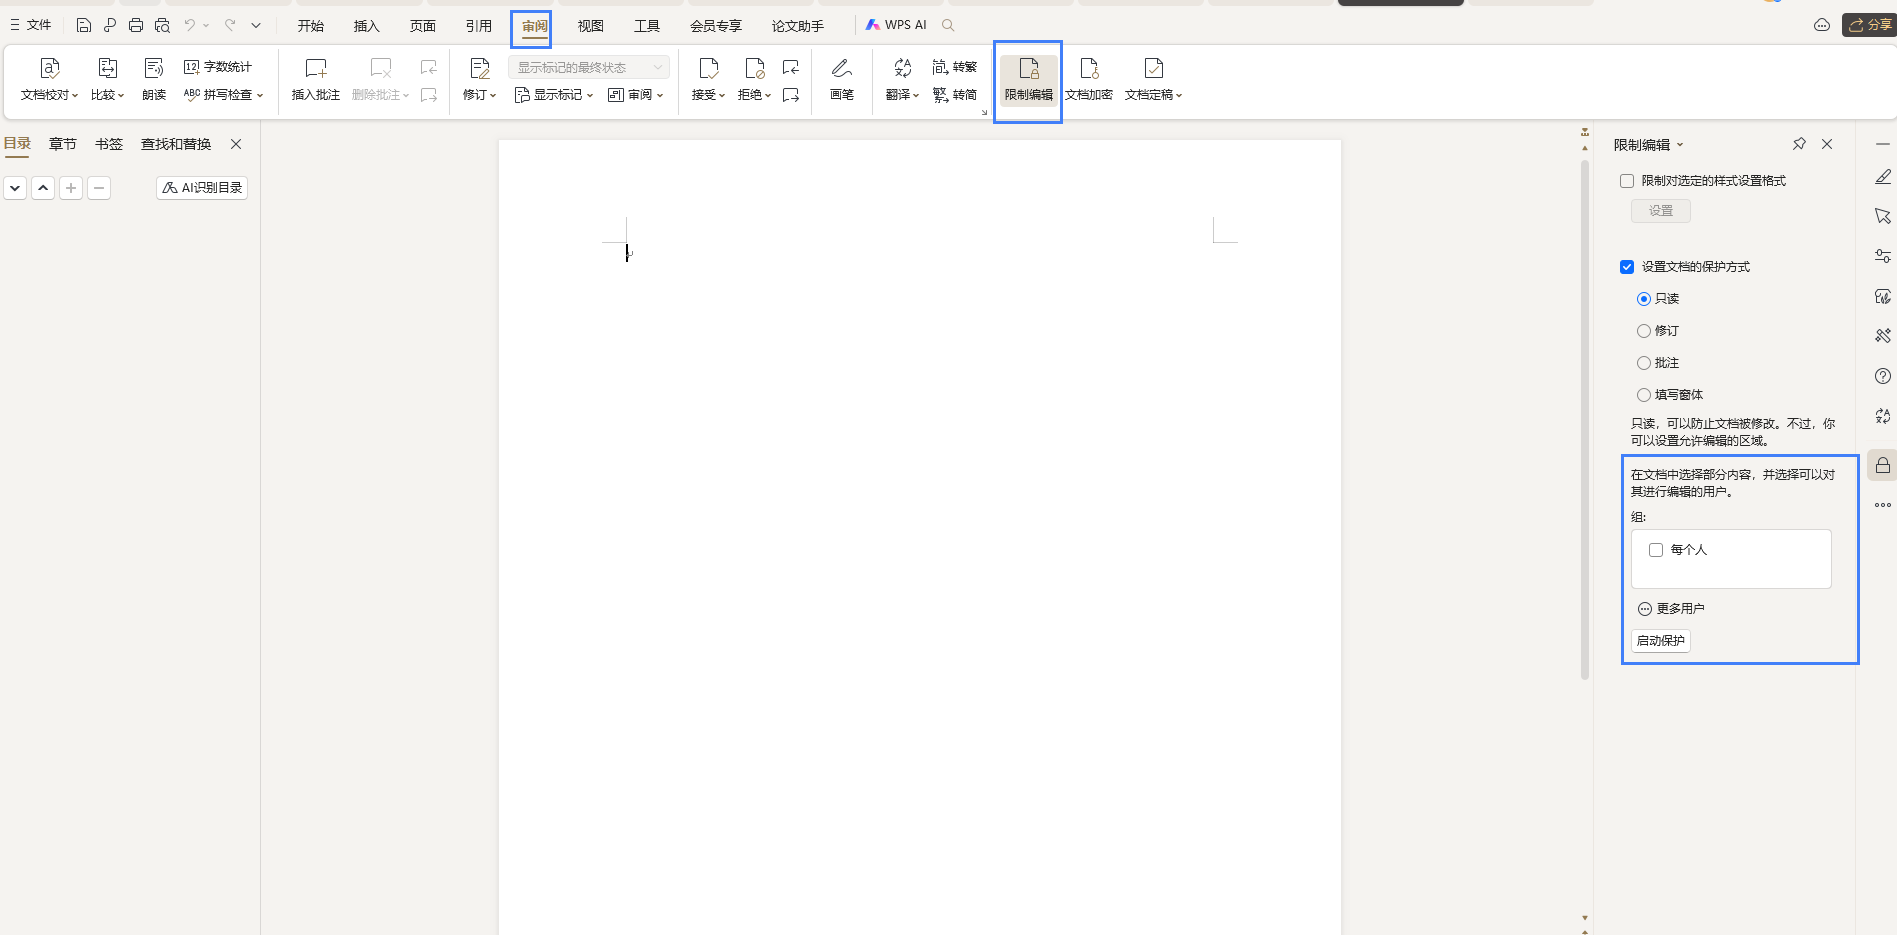The height and width of the screenshot is (935, 1897).
Task: Open the help icon in right sidebar
Action: click(x=1882, y=376)
